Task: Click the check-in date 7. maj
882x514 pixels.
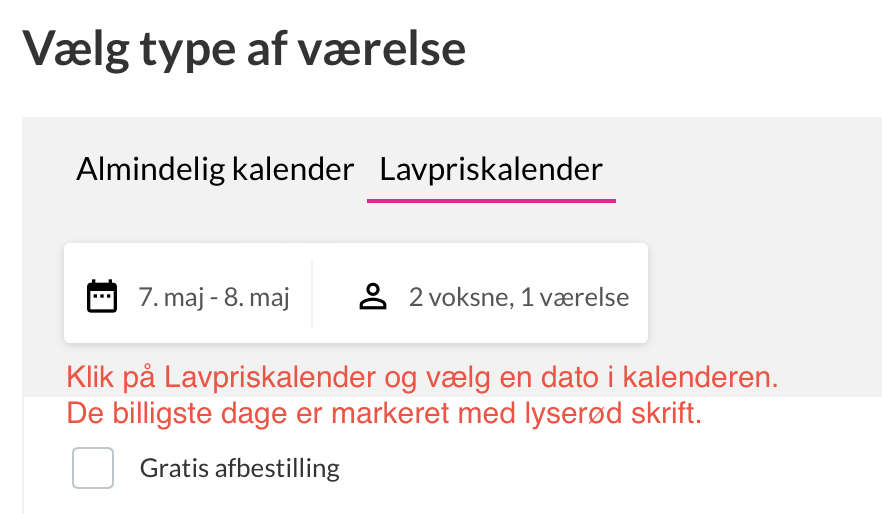Action: pos(171,297)
